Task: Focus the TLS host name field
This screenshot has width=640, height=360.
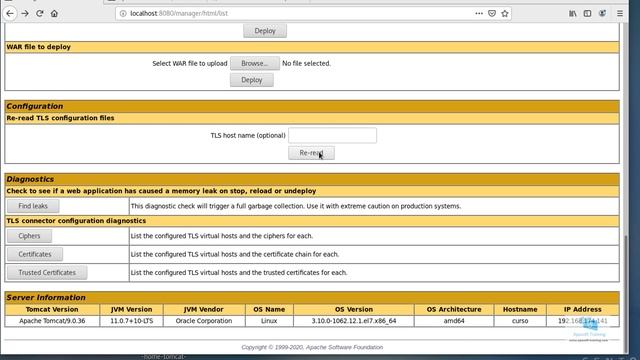Action: (x=332, y=135)
